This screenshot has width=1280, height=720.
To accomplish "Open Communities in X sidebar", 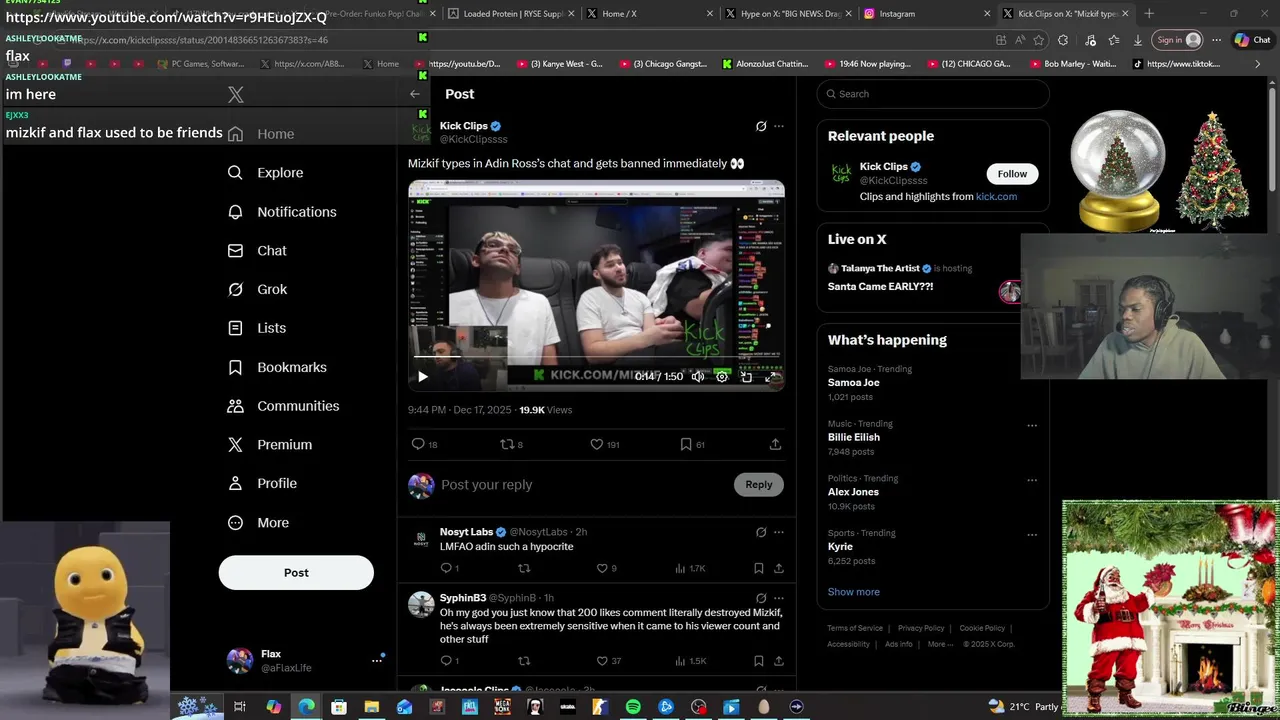I will 284,406.
